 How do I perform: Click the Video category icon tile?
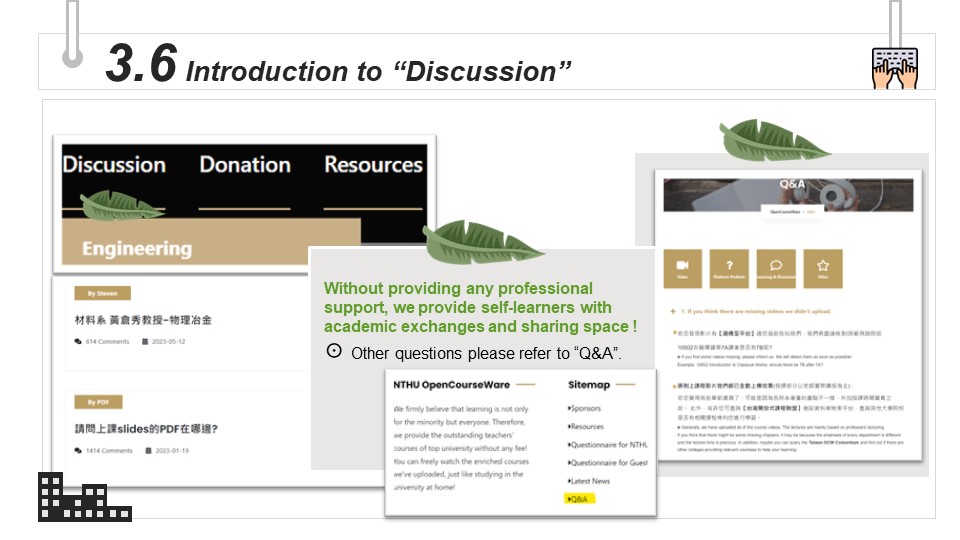coord(682,268)
